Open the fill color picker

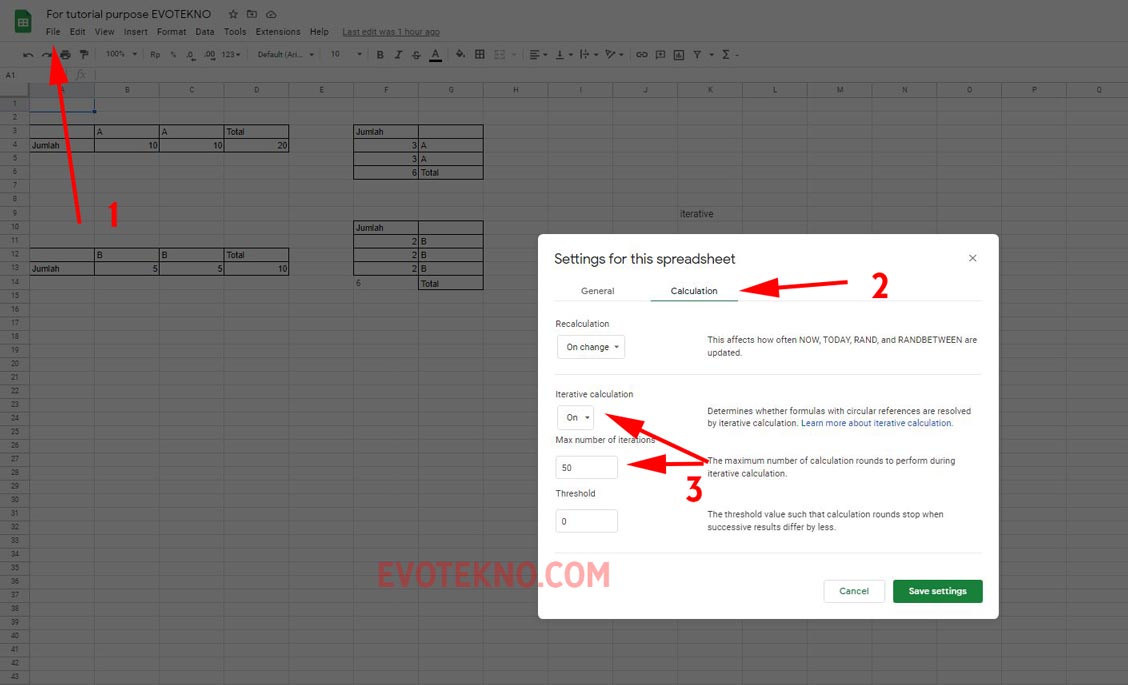click(x=460, y=55)
